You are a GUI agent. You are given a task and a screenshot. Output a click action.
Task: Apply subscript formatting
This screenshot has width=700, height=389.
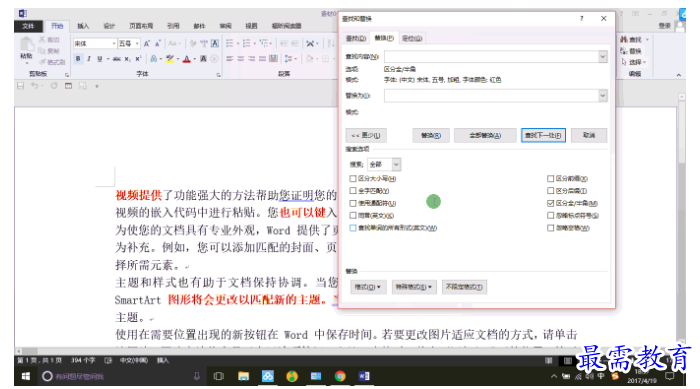click(x=127, y=59)
